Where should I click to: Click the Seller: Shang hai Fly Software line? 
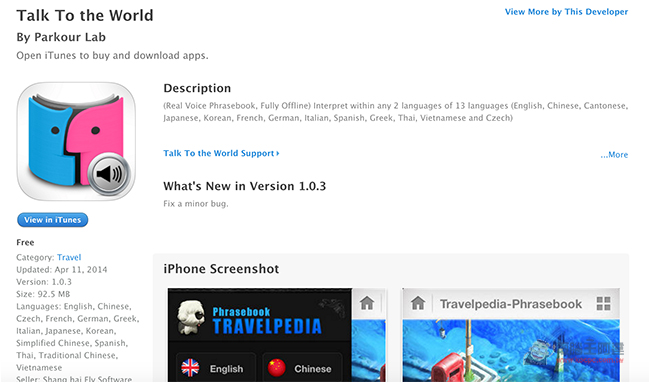[74, 379]
